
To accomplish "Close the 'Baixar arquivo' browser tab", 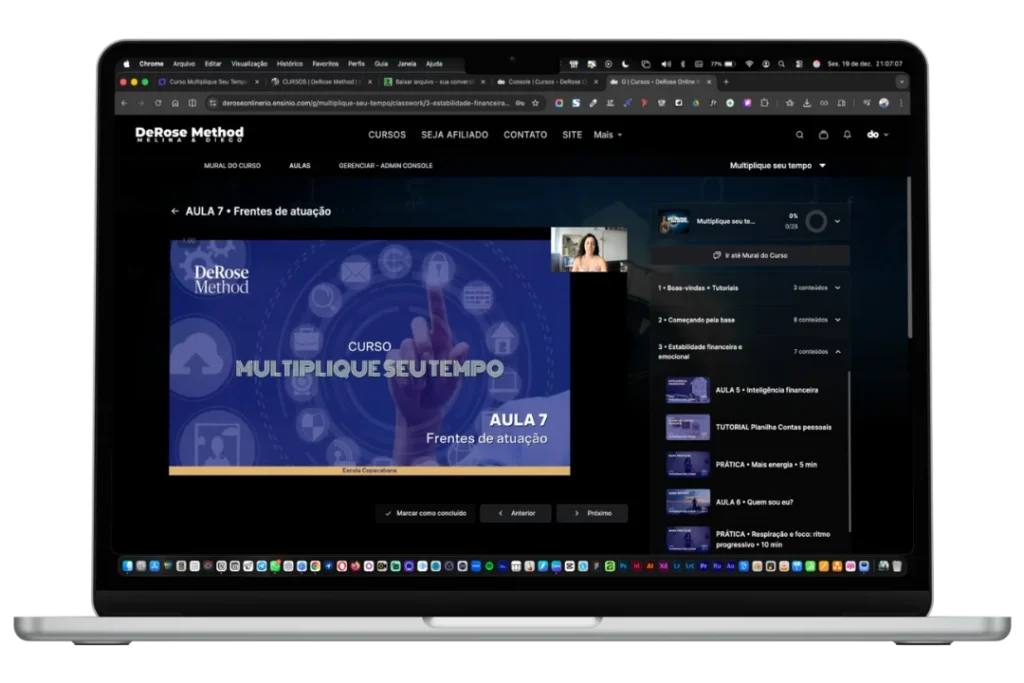I will (483, 82).
